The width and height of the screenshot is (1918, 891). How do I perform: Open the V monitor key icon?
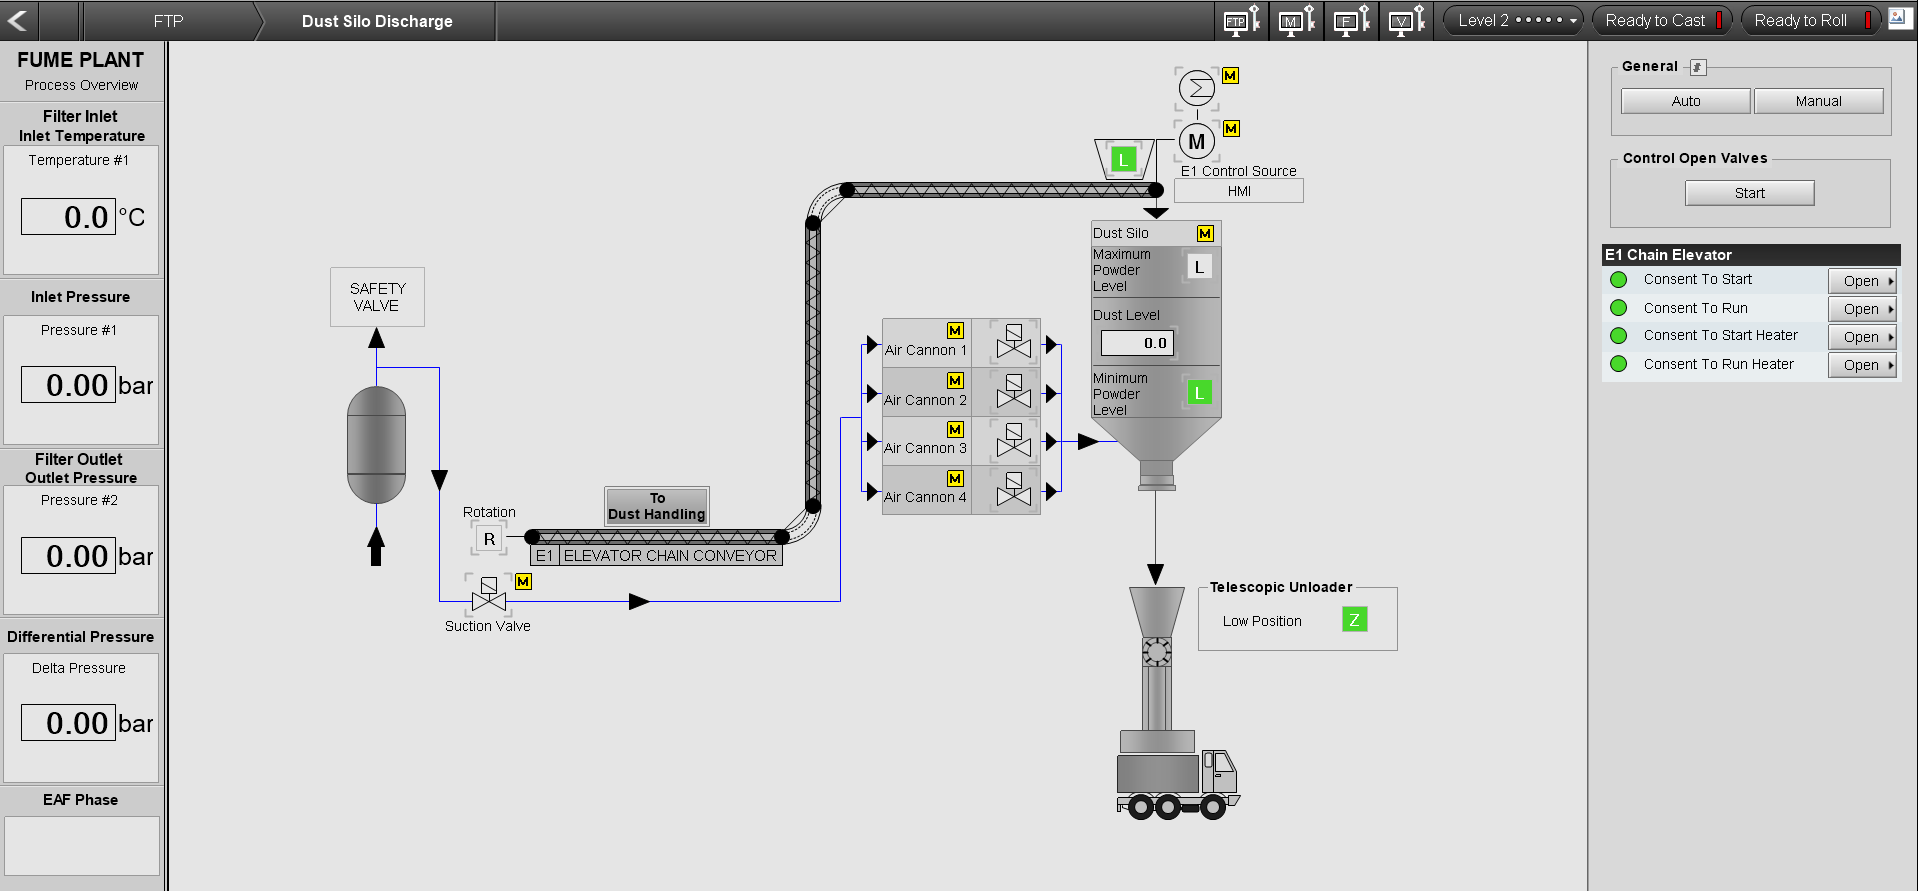coord(1406,21)
